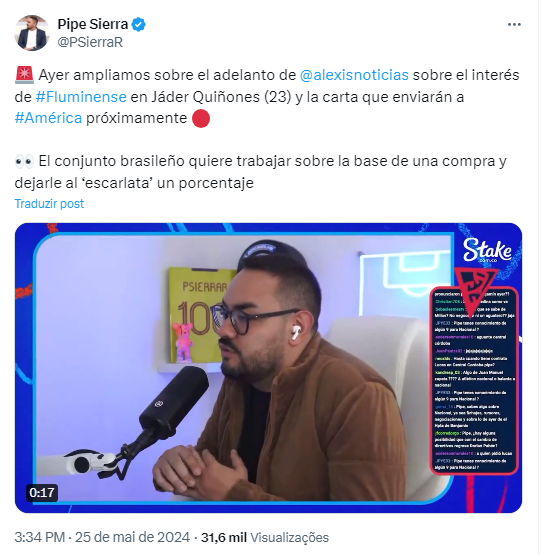The image size is (547, 555).
Task: Open the #Fluminense hashtag
Action: coord(81,97)
